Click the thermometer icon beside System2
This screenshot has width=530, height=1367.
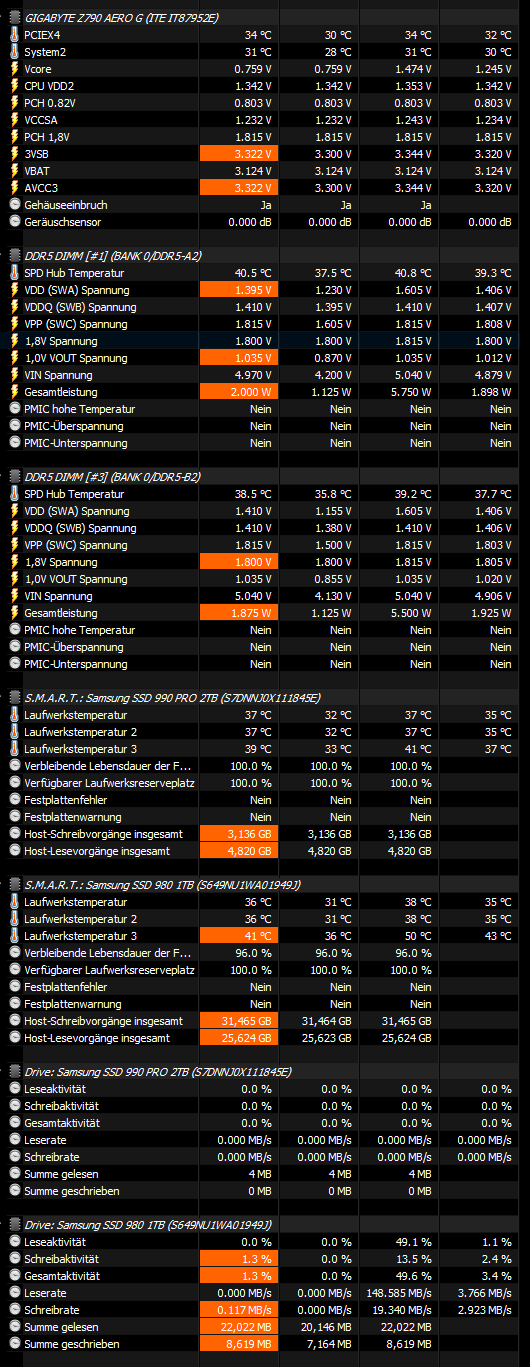14,52
